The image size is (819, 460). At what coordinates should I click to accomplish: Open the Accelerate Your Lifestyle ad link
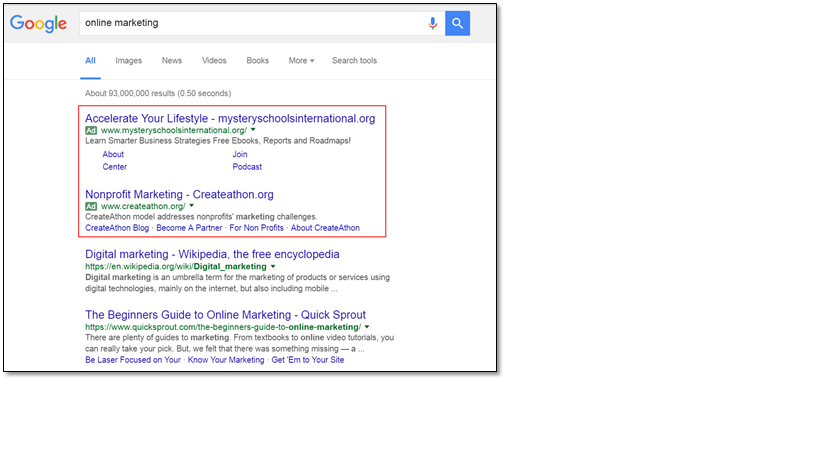click(x=230, y=119)
